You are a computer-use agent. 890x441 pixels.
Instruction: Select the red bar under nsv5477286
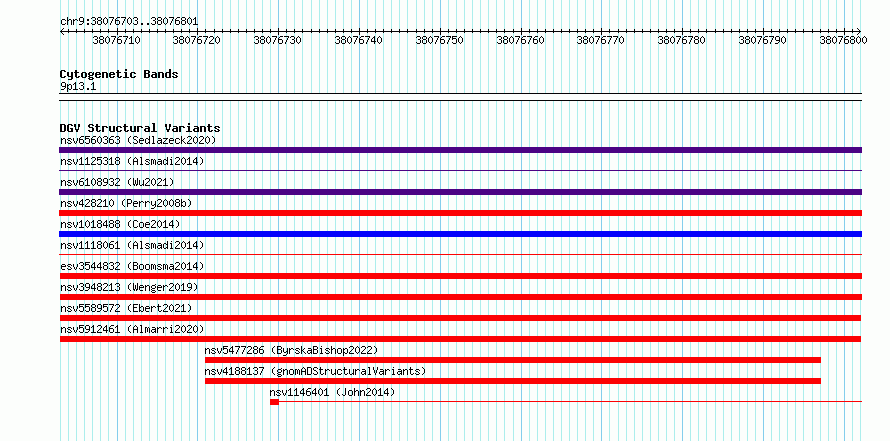513,360
